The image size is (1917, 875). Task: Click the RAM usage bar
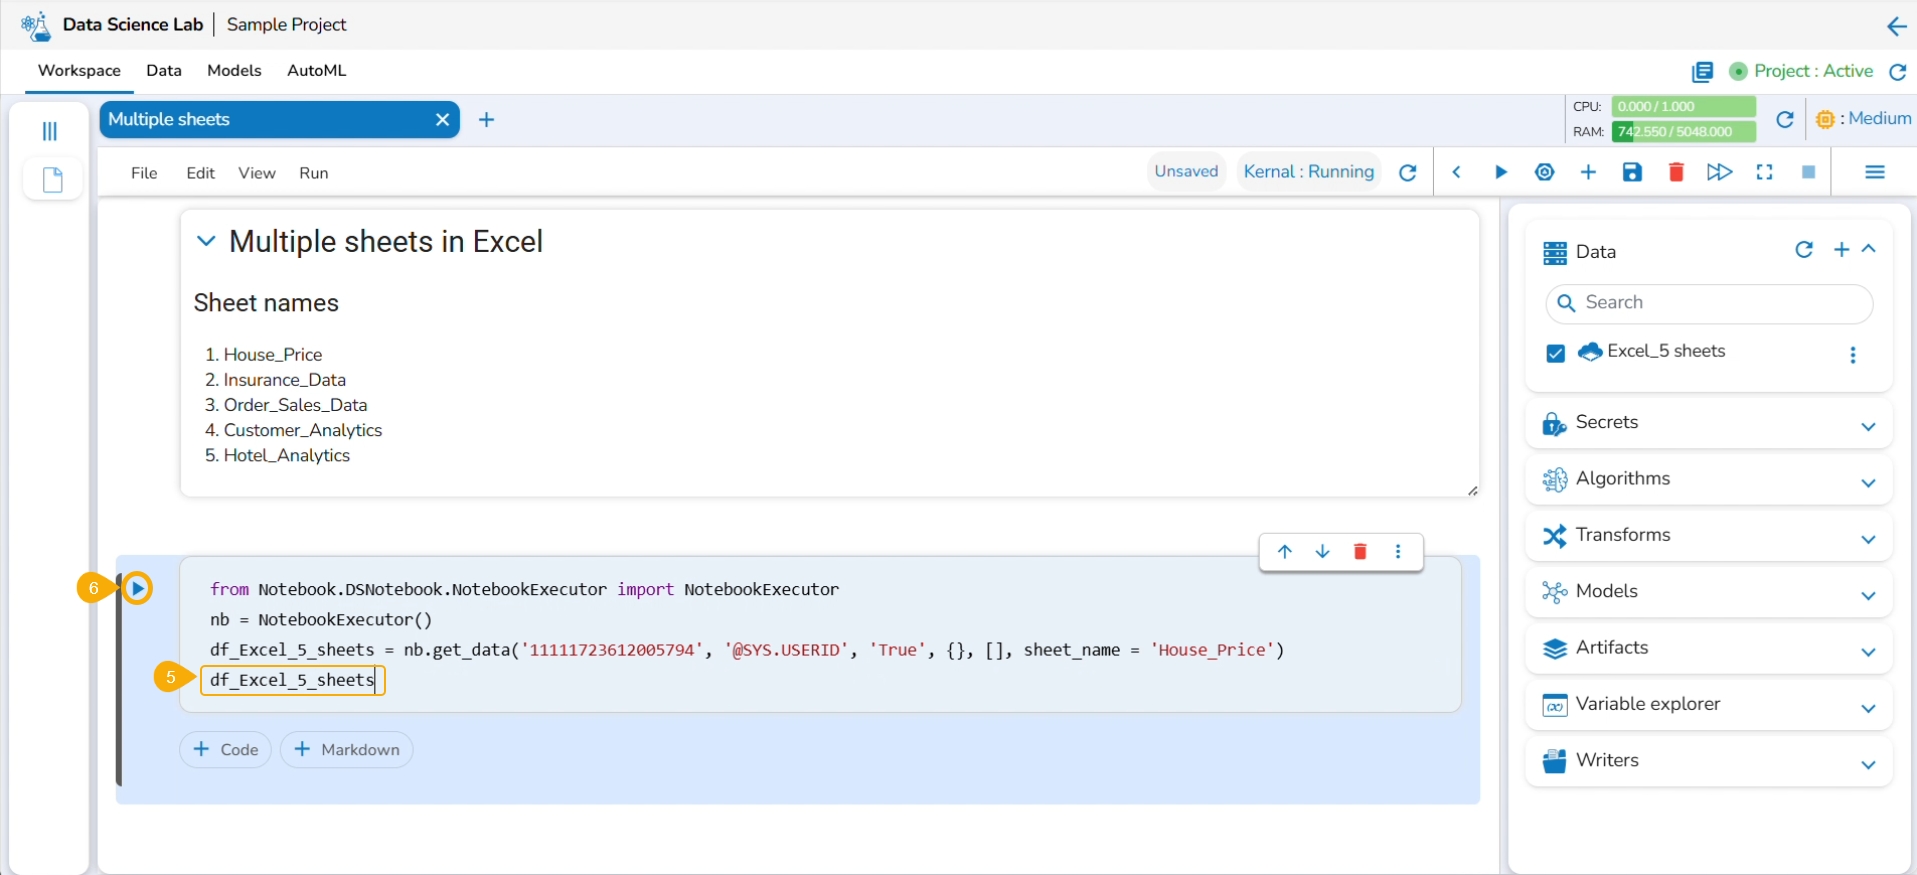pos(1683,131)
